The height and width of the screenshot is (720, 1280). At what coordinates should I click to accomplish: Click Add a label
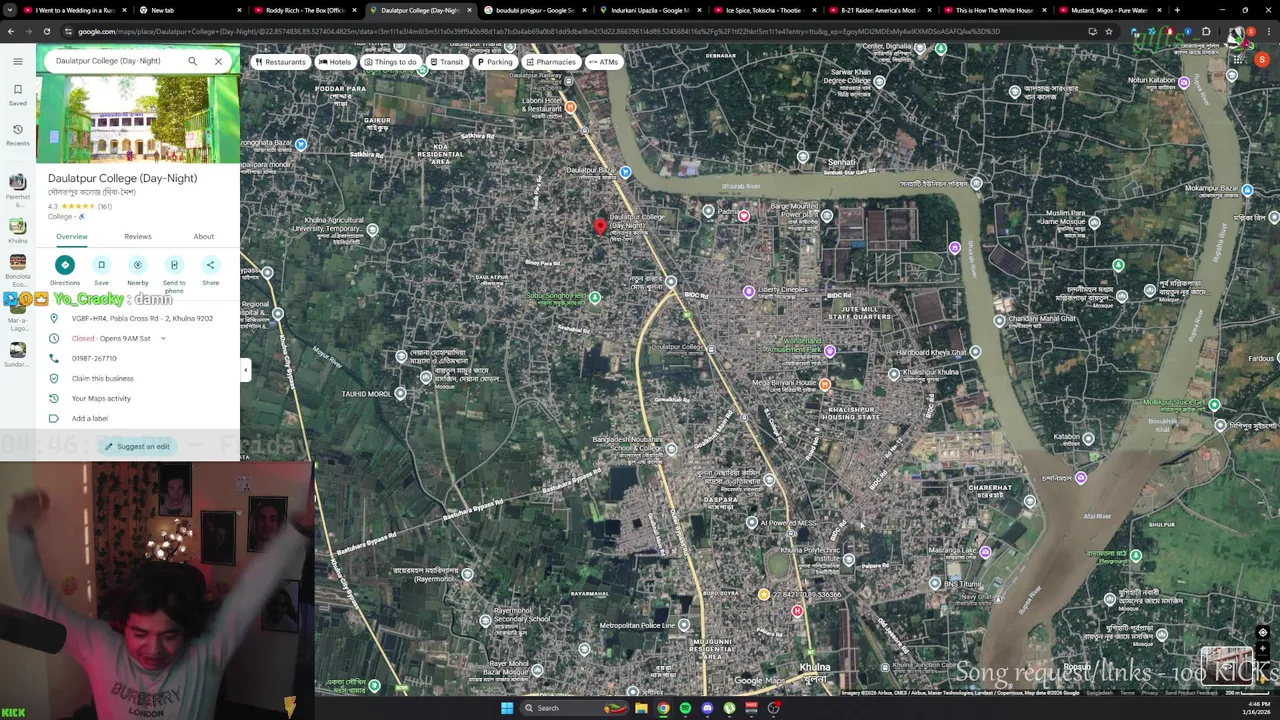90,418
